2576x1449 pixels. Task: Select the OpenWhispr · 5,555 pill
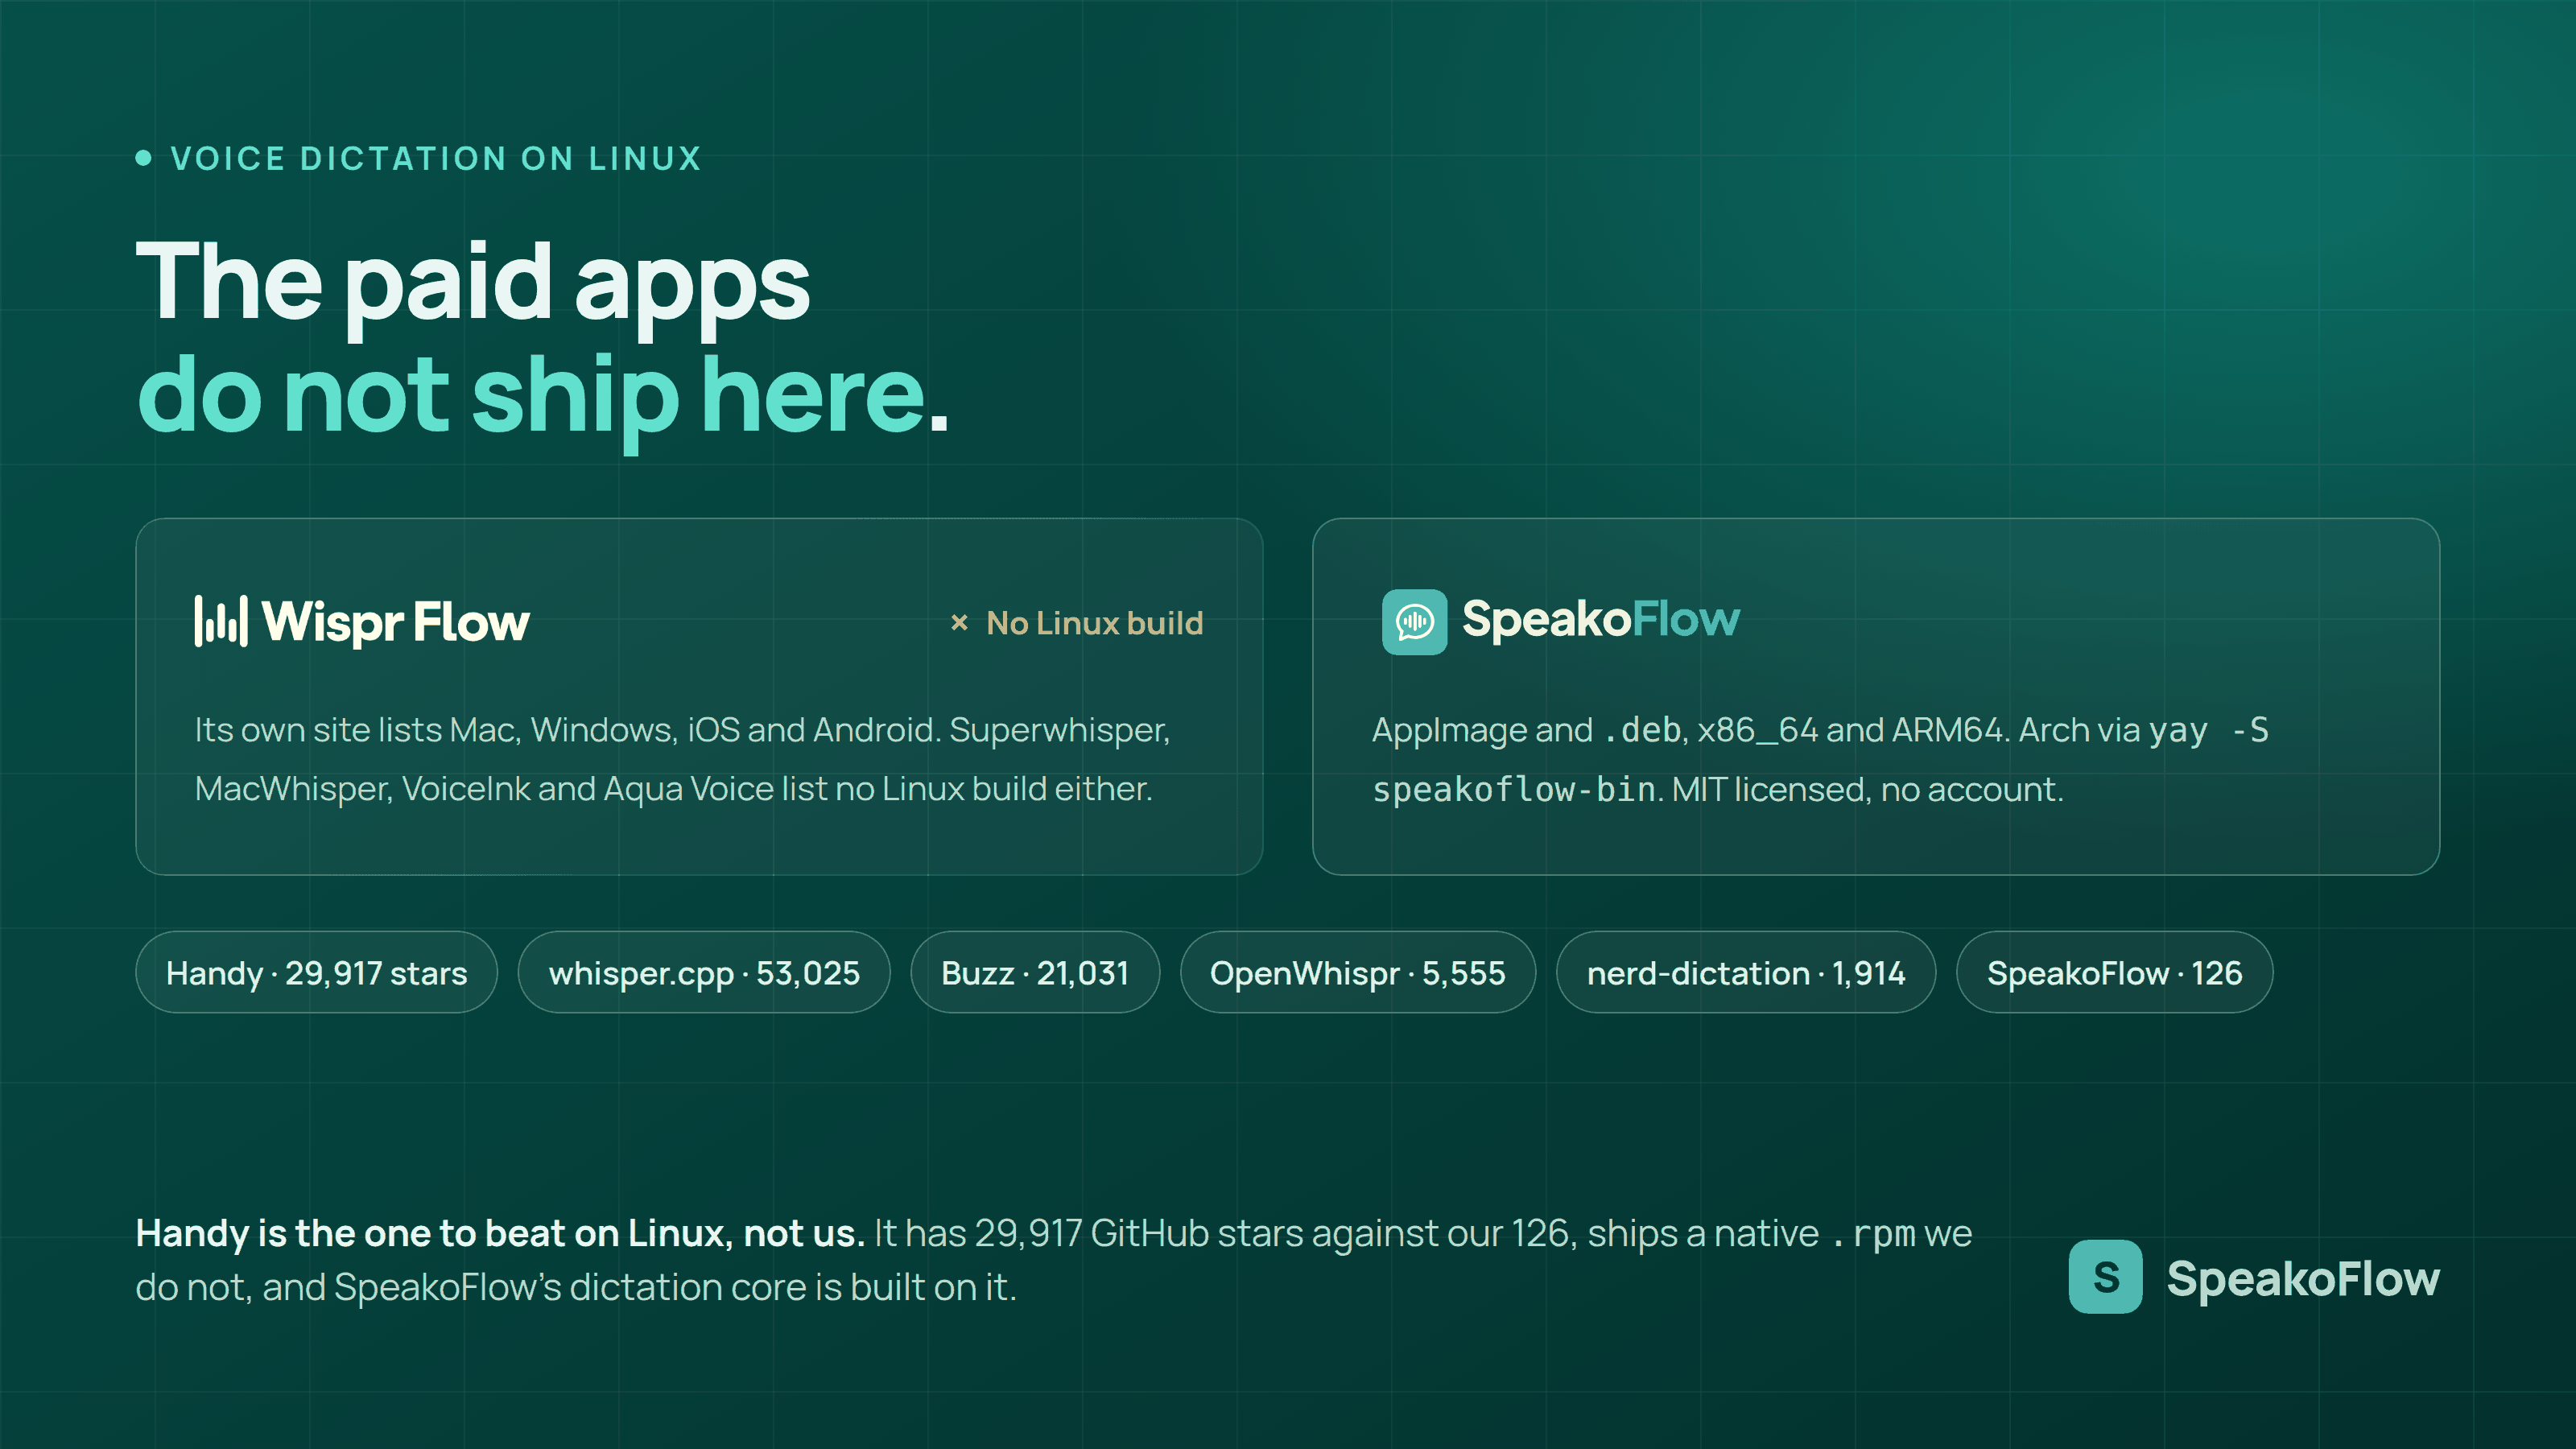(1357, 972)
